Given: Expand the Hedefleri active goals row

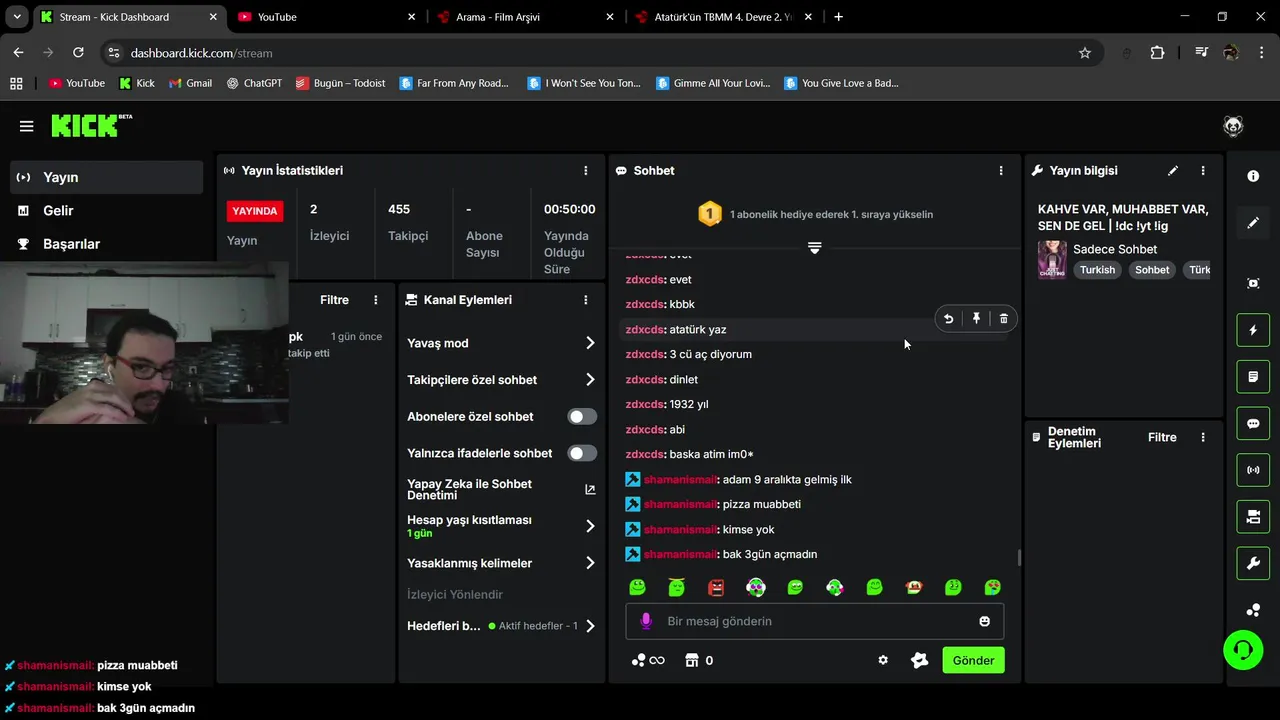Looking at the screenshot, I should [501, 626].
